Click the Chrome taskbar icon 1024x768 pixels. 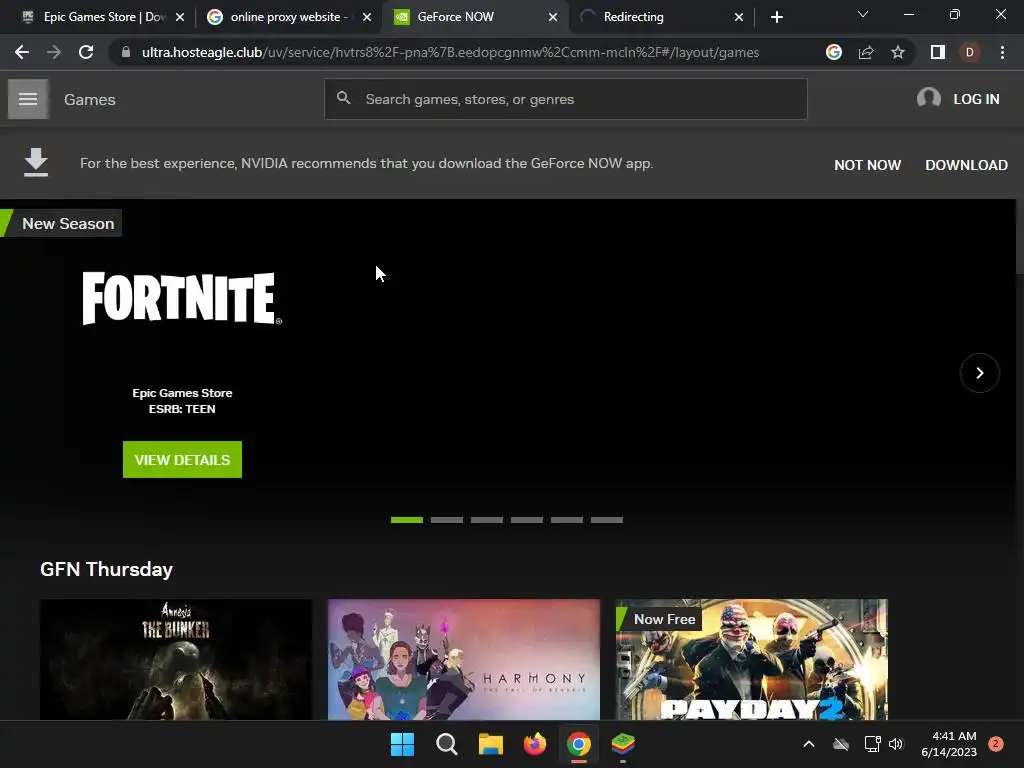(x=579, y=744)
